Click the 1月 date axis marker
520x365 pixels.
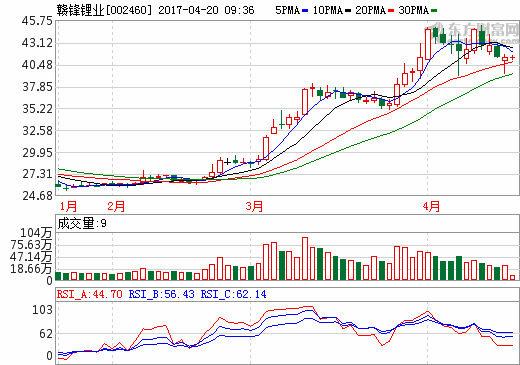(x=68, y=207)
